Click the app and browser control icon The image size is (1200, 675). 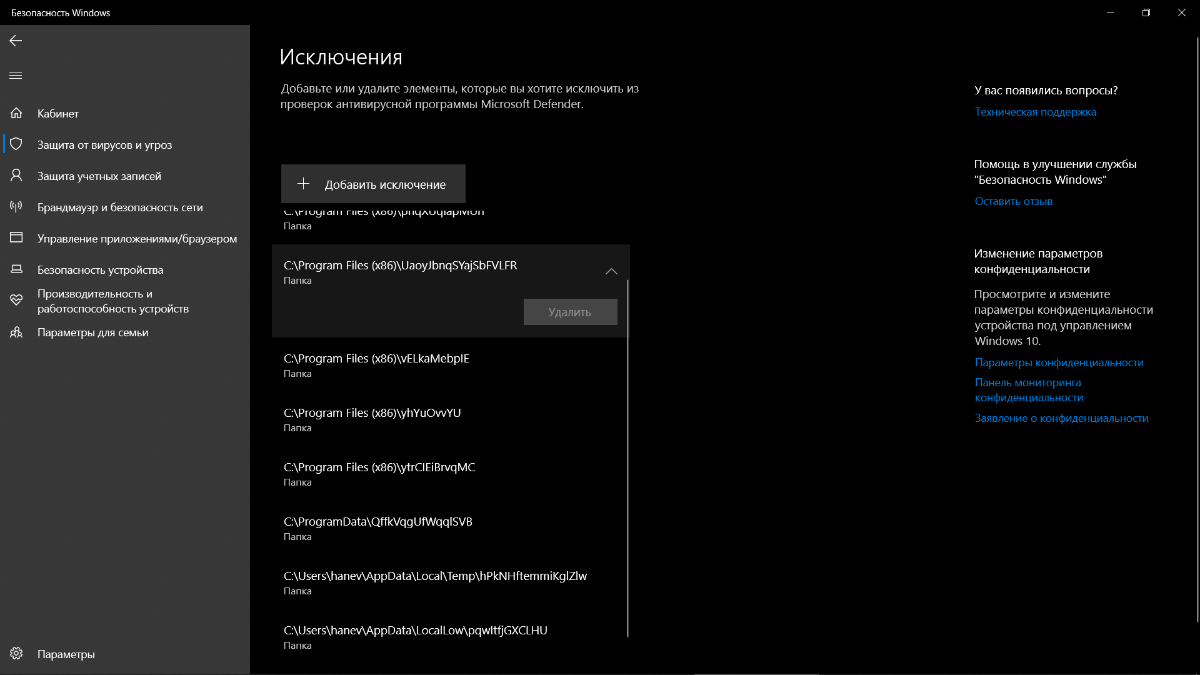15,238
